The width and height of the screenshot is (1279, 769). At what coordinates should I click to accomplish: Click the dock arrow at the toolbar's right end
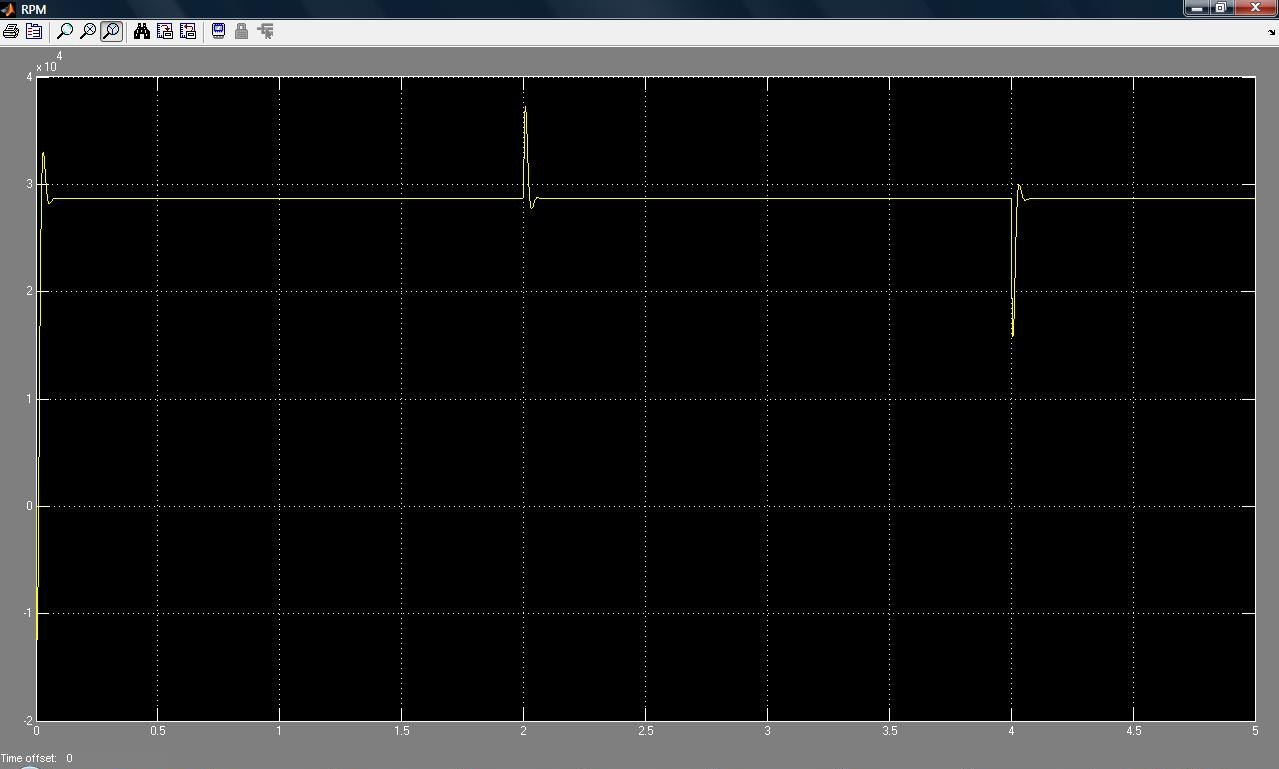click(1271, 32)
